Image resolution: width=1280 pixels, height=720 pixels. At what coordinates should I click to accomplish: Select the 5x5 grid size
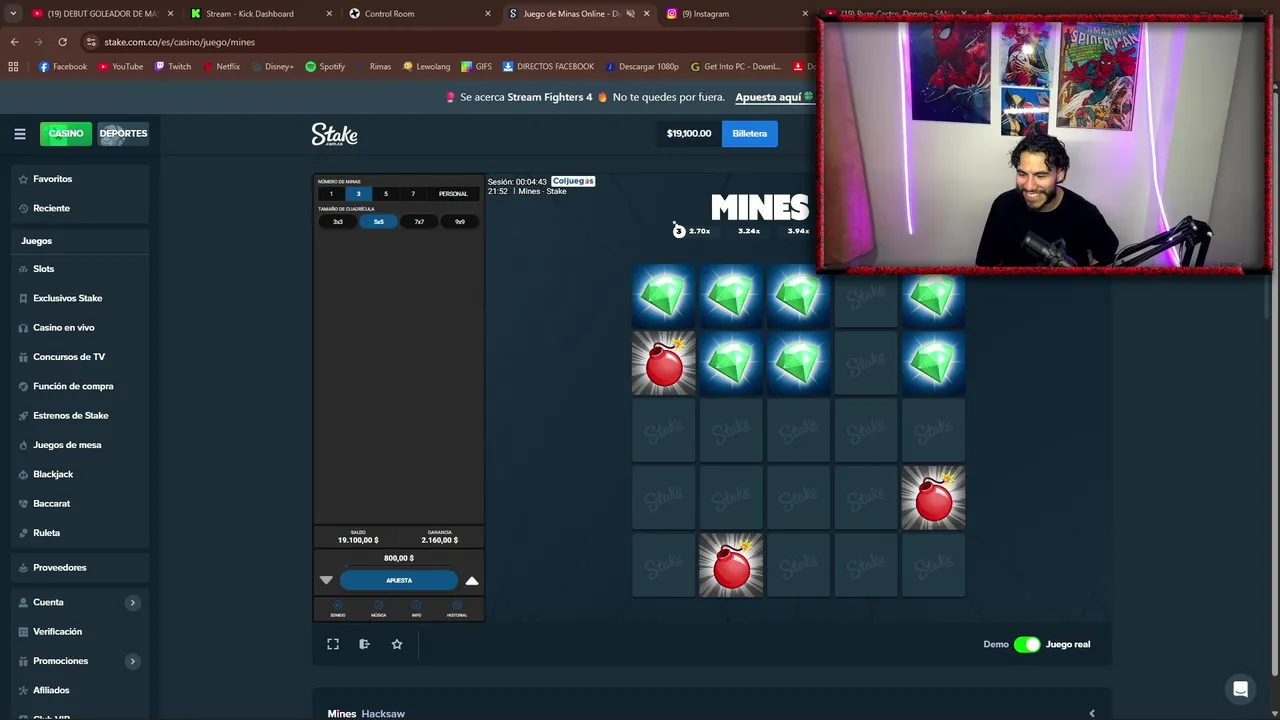point(378,222)
